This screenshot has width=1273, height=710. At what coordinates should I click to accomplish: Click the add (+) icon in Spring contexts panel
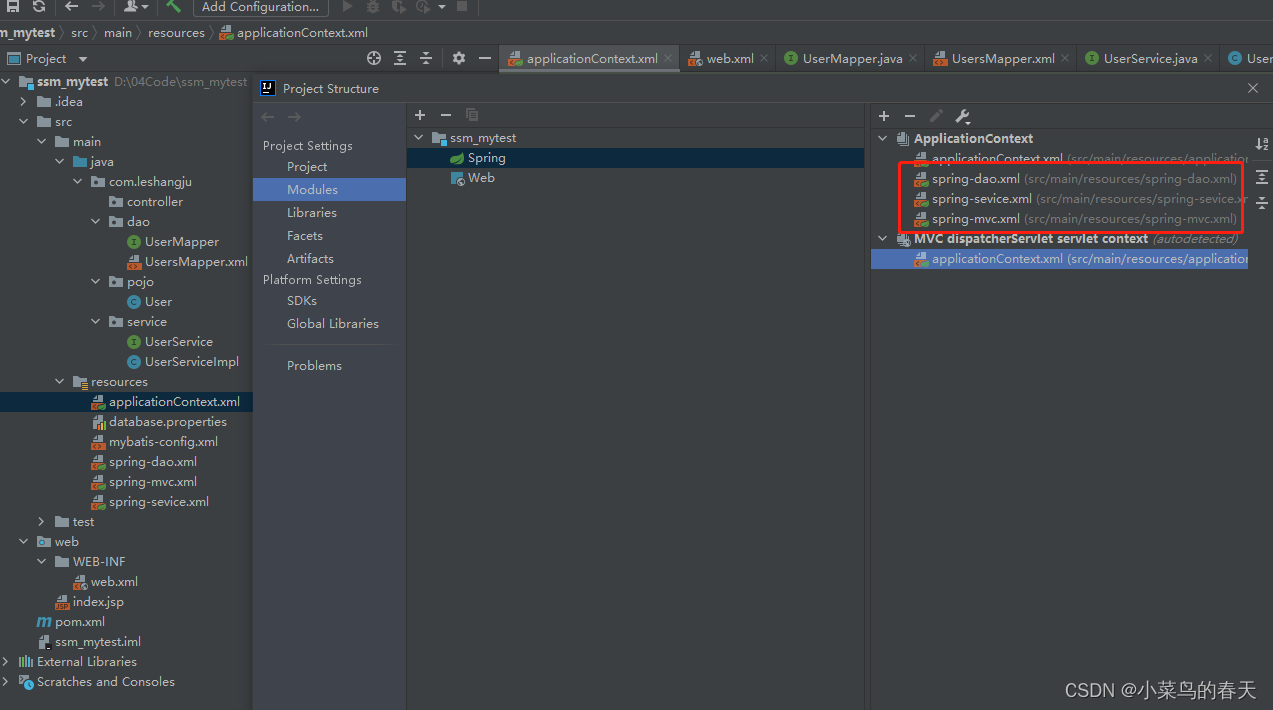click(884, 116)
